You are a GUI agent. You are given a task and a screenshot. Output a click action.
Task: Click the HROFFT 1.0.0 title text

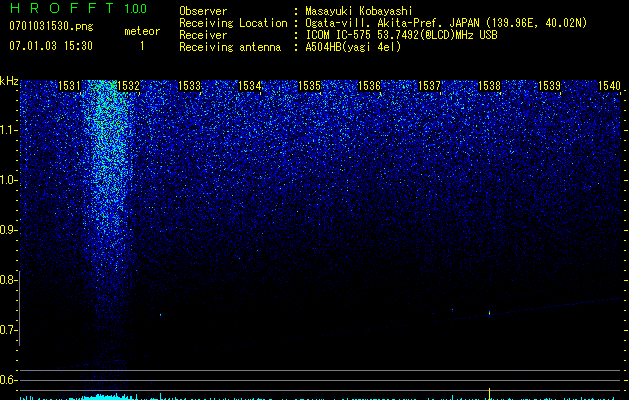pos(78,8)
